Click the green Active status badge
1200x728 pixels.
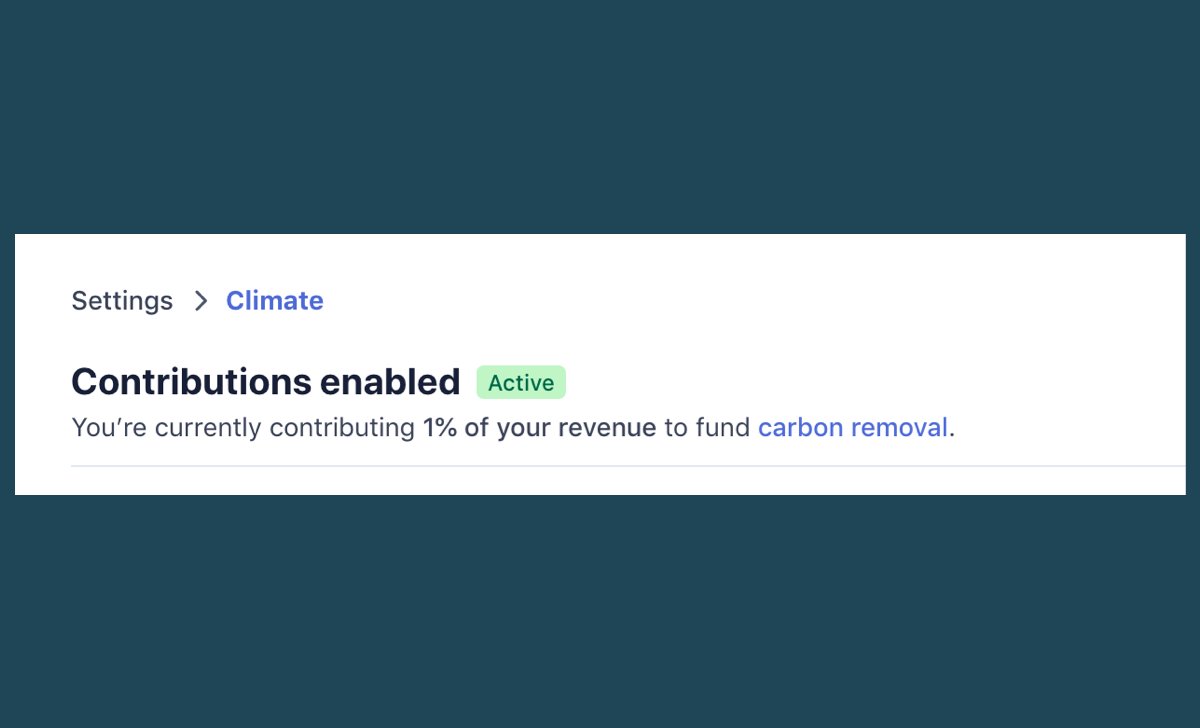pyautogui.click(x=521, y=383)
